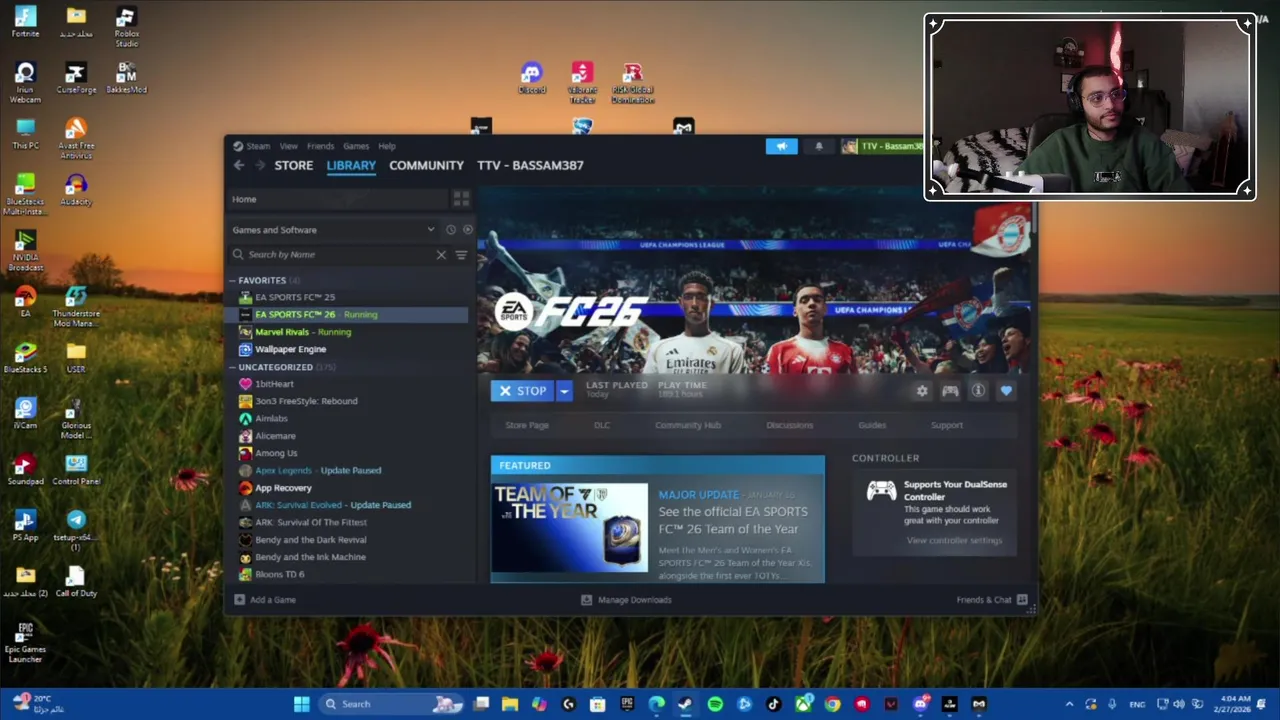This screenshot has height=720, width=1280.
Task: Click Add a Game plus icon
Action: tap(239, 600)
